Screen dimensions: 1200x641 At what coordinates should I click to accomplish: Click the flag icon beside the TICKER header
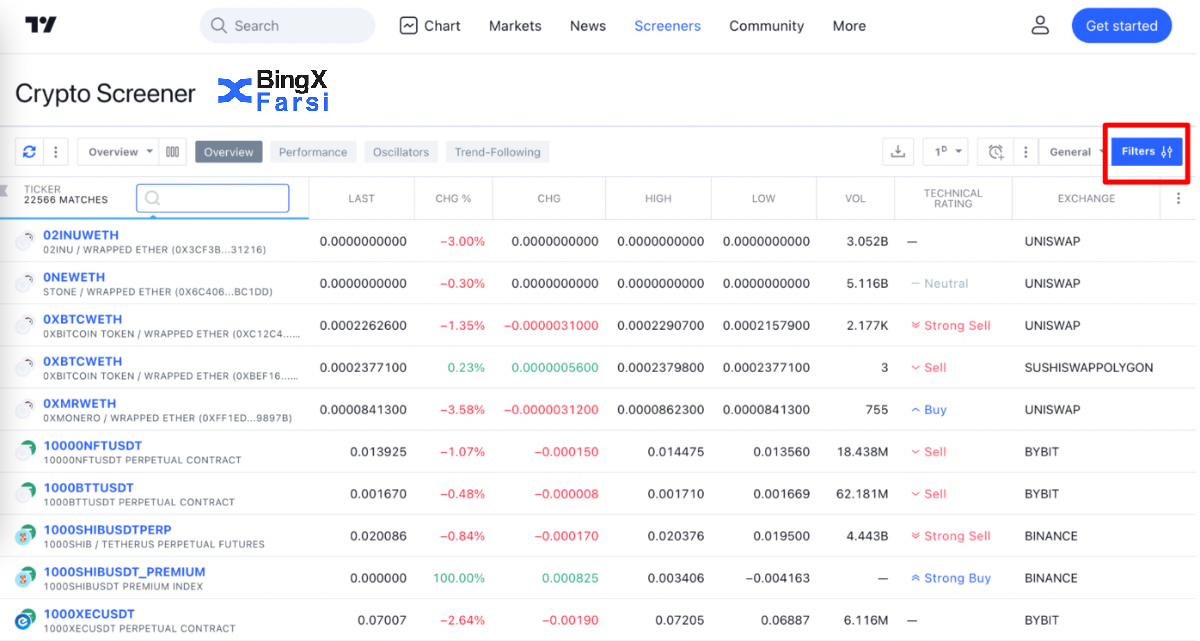click(x=5, y=190)
